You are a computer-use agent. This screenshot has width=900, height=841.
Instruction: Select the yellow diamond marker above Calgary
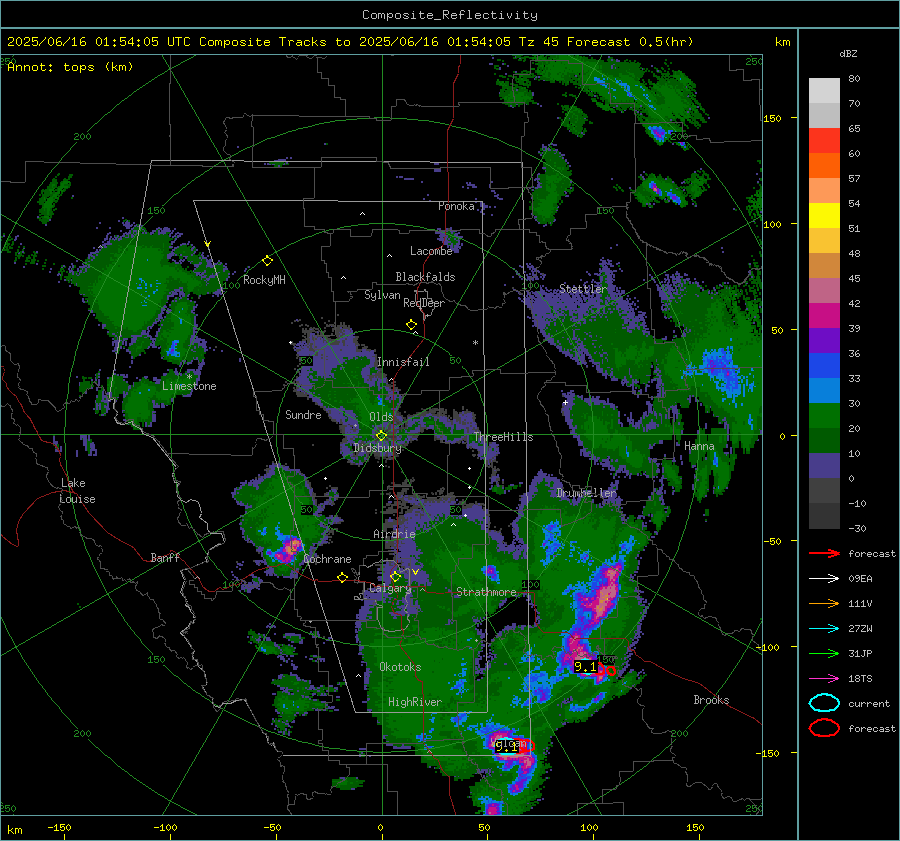pos(395,576)
